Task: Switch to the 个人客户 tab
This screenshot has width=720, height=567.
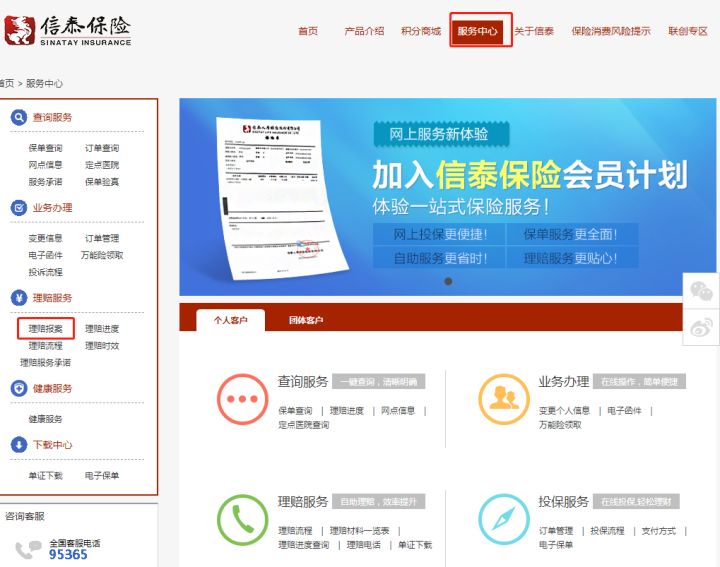Action: tap(231, 320)
